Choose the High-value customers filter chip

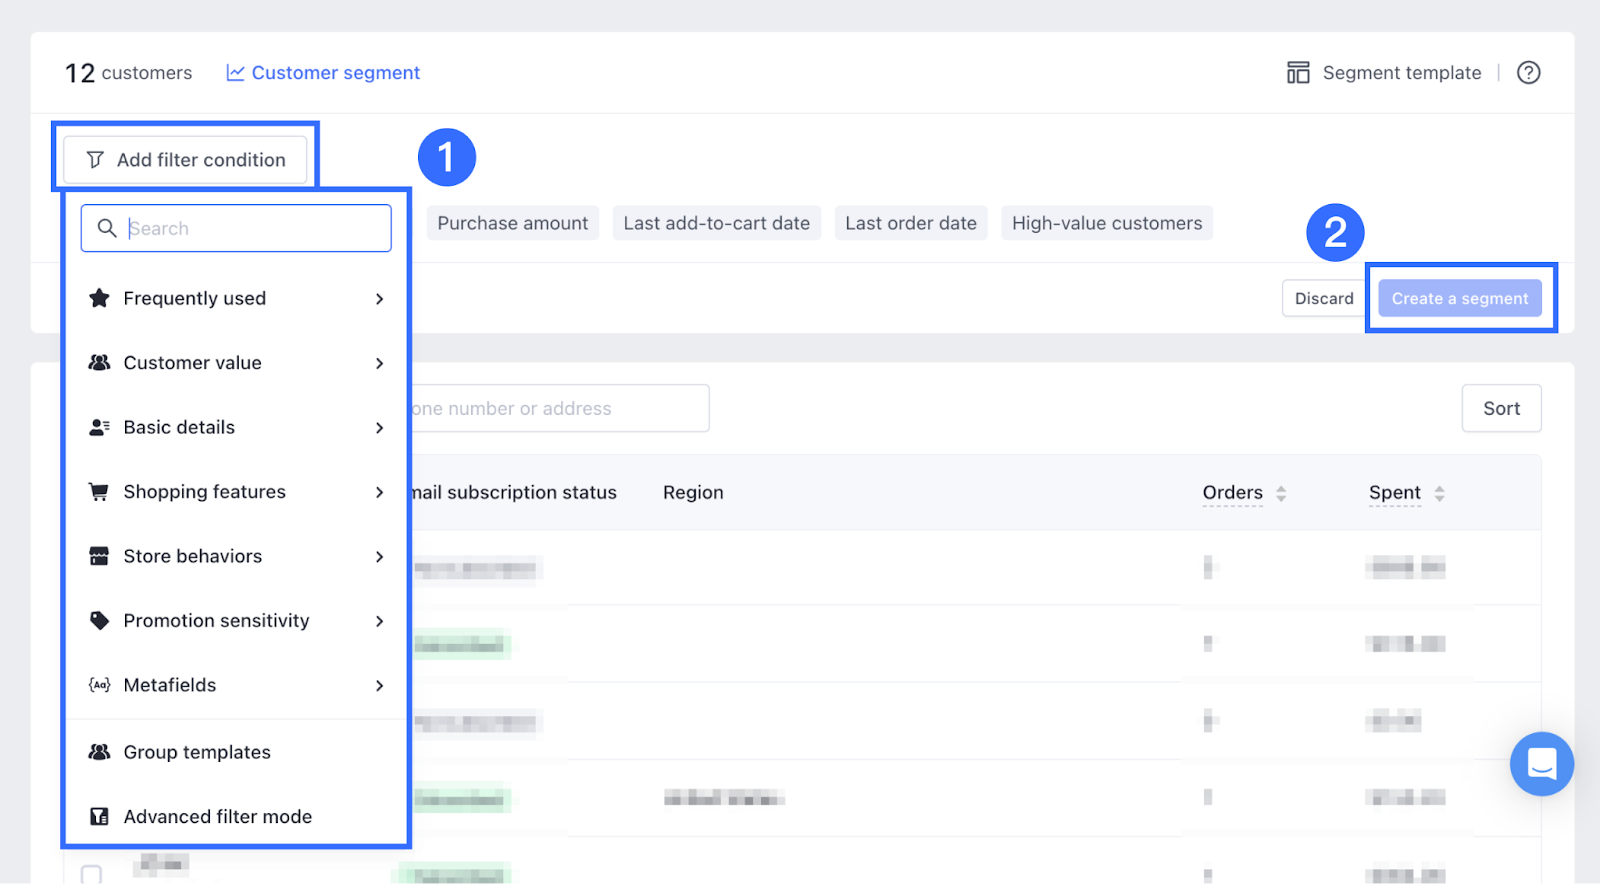coord(1106,223)
